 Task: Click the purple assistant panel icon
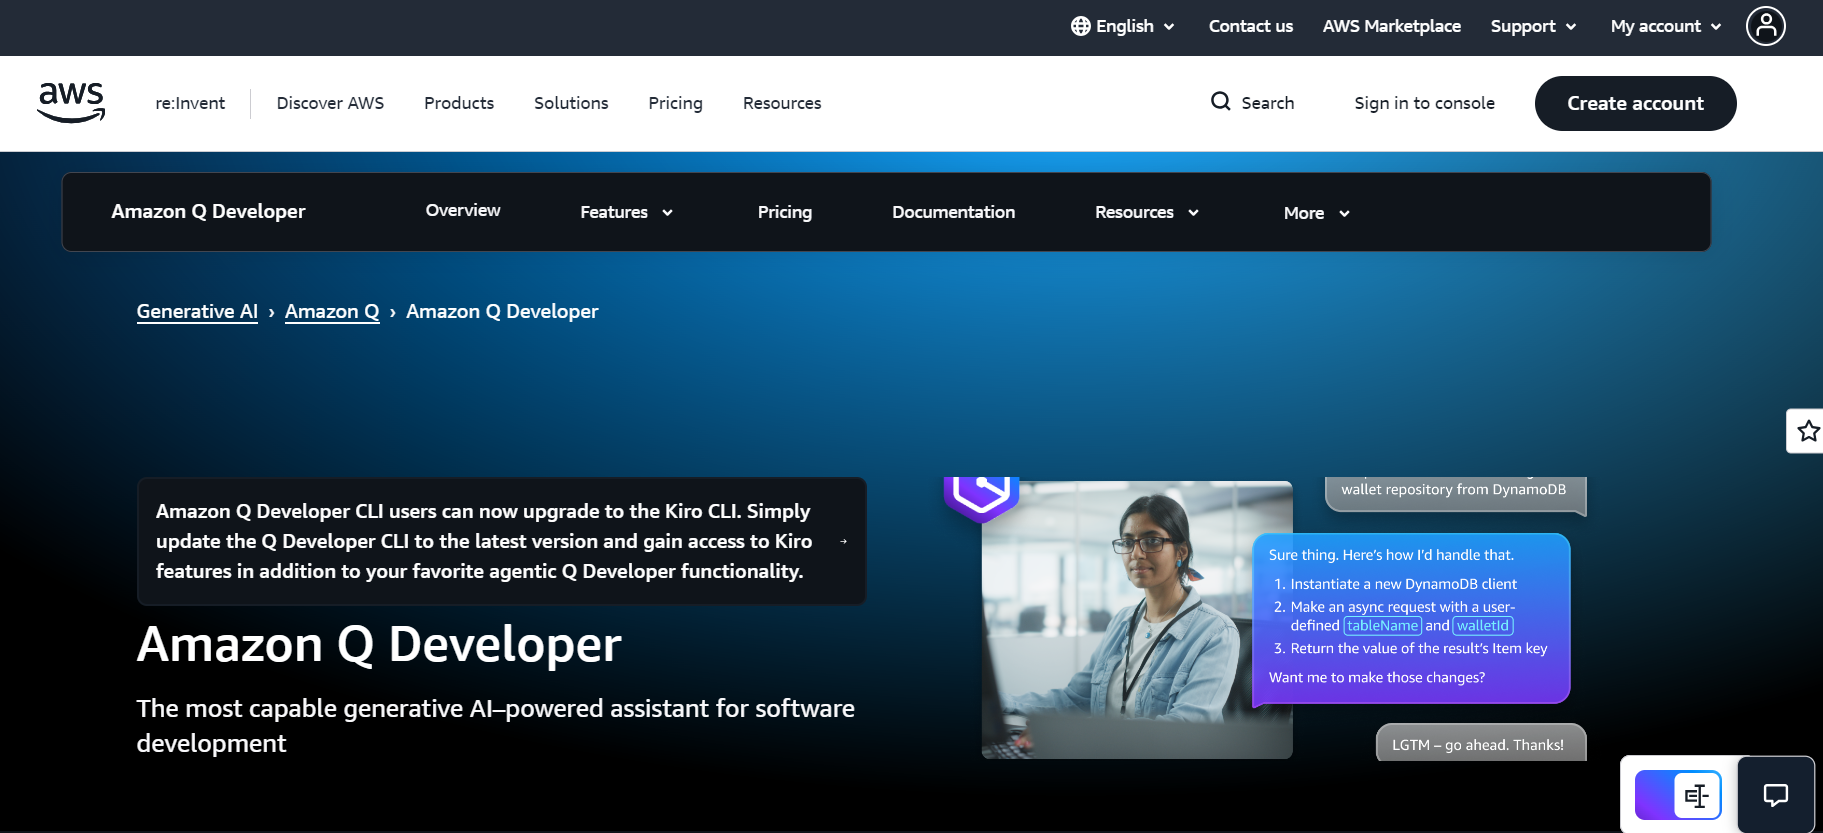click(1678, 795)
